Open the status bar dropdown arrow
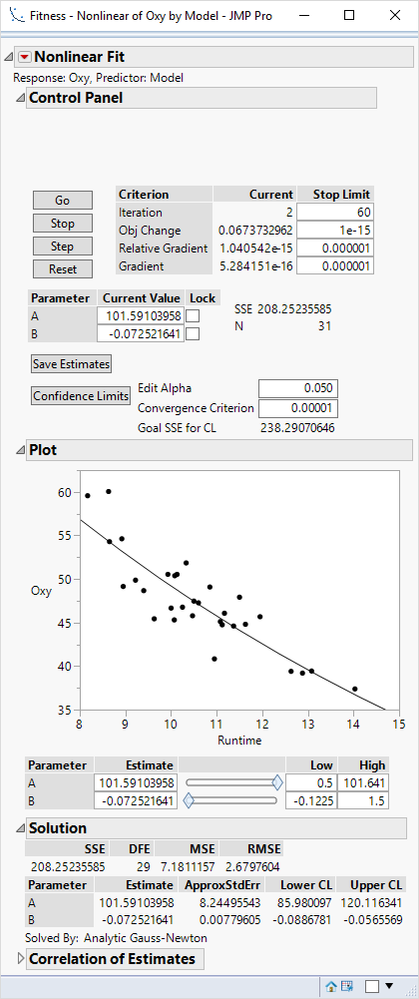Image resolution: width=419 pixels, height=999 pixels. tap(390, 986)
